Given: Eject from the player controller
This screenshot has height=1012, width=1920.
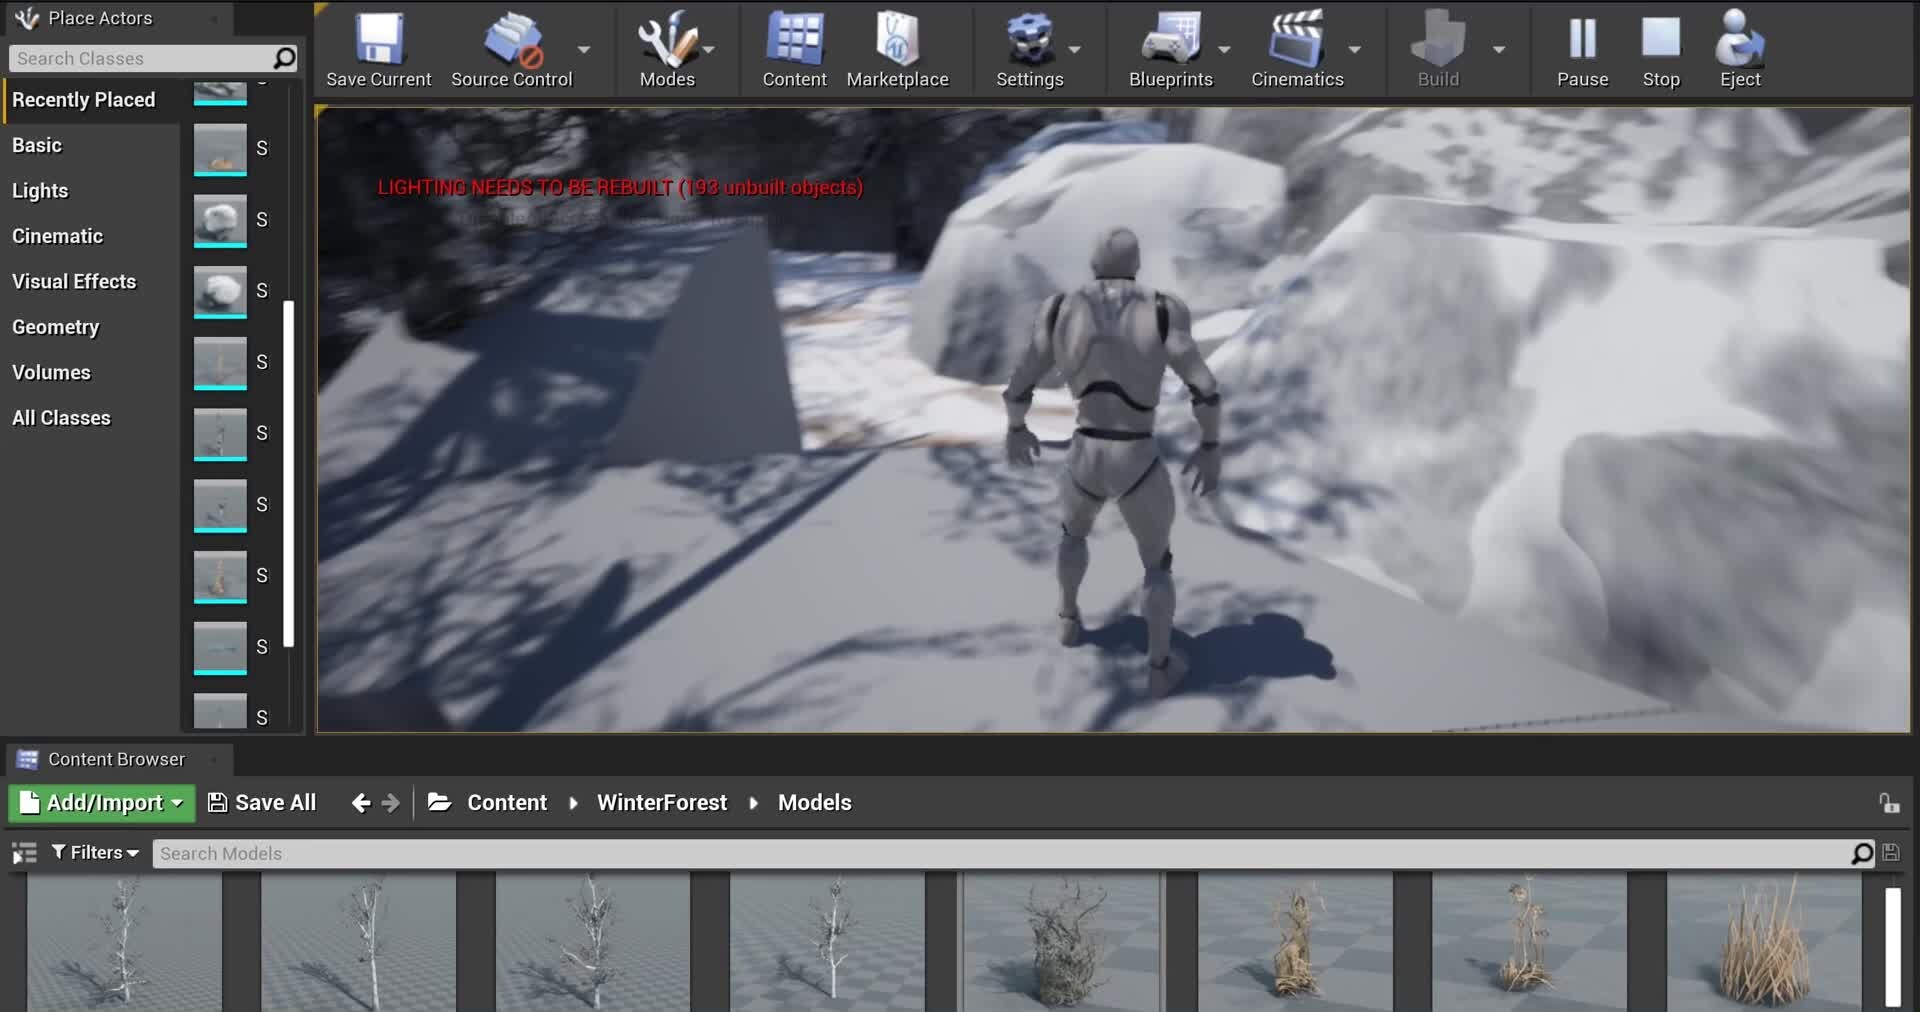Looking at the screenshot, I should [1738, 40].
